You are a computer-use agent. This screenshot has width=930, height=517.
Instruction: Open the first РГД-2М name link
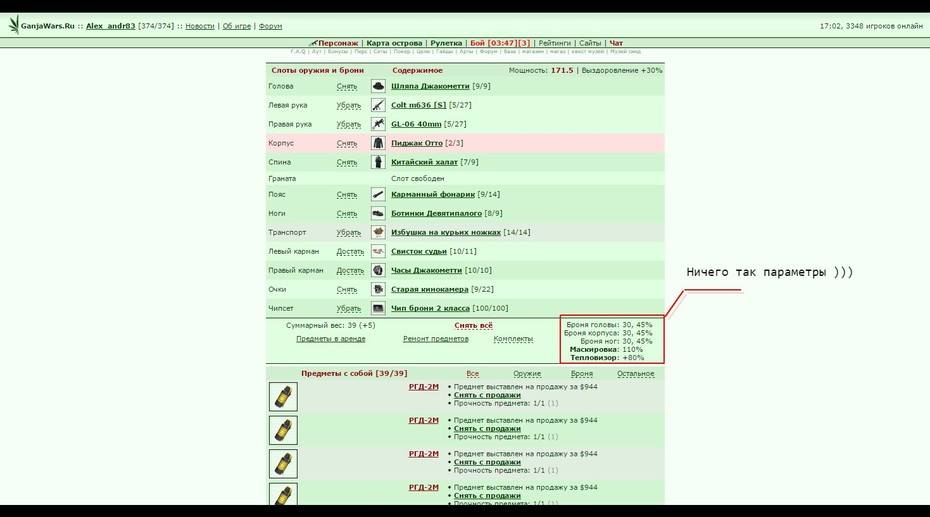click(x=423, y=387)
